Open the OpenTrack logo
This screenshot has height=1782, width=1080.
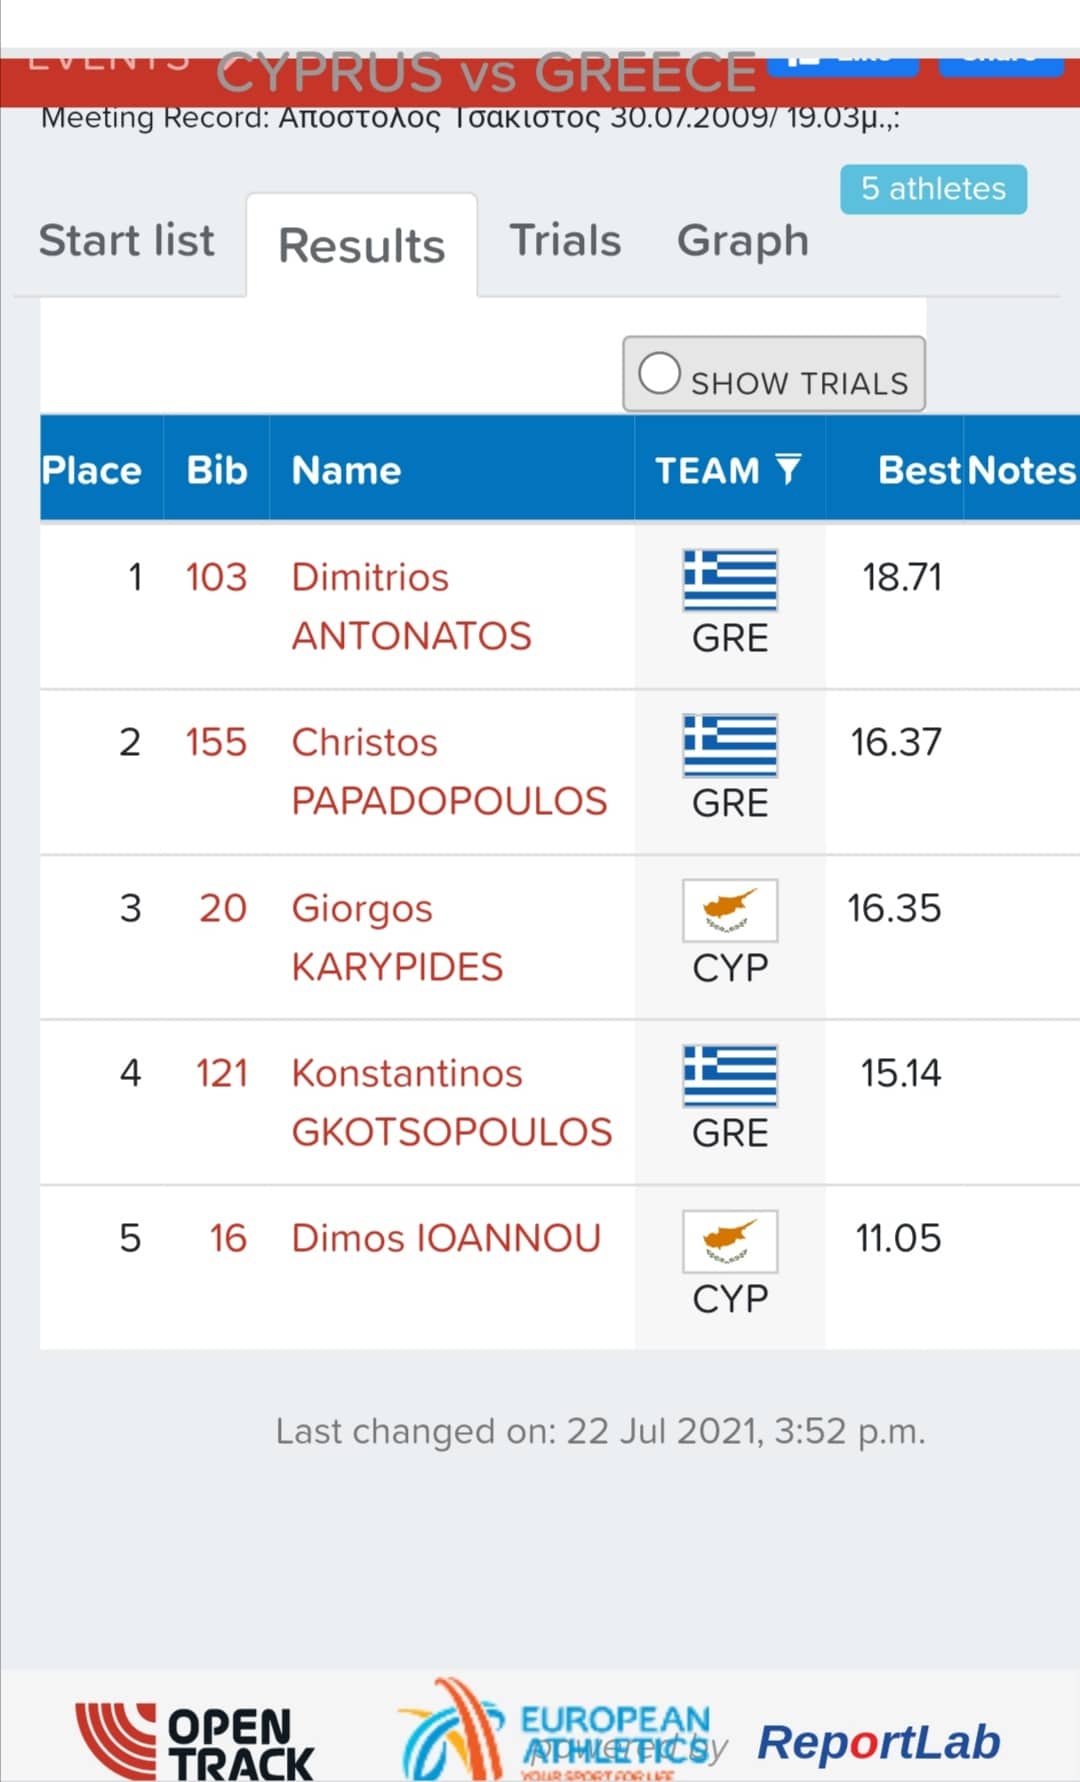tap(196, 1742)
